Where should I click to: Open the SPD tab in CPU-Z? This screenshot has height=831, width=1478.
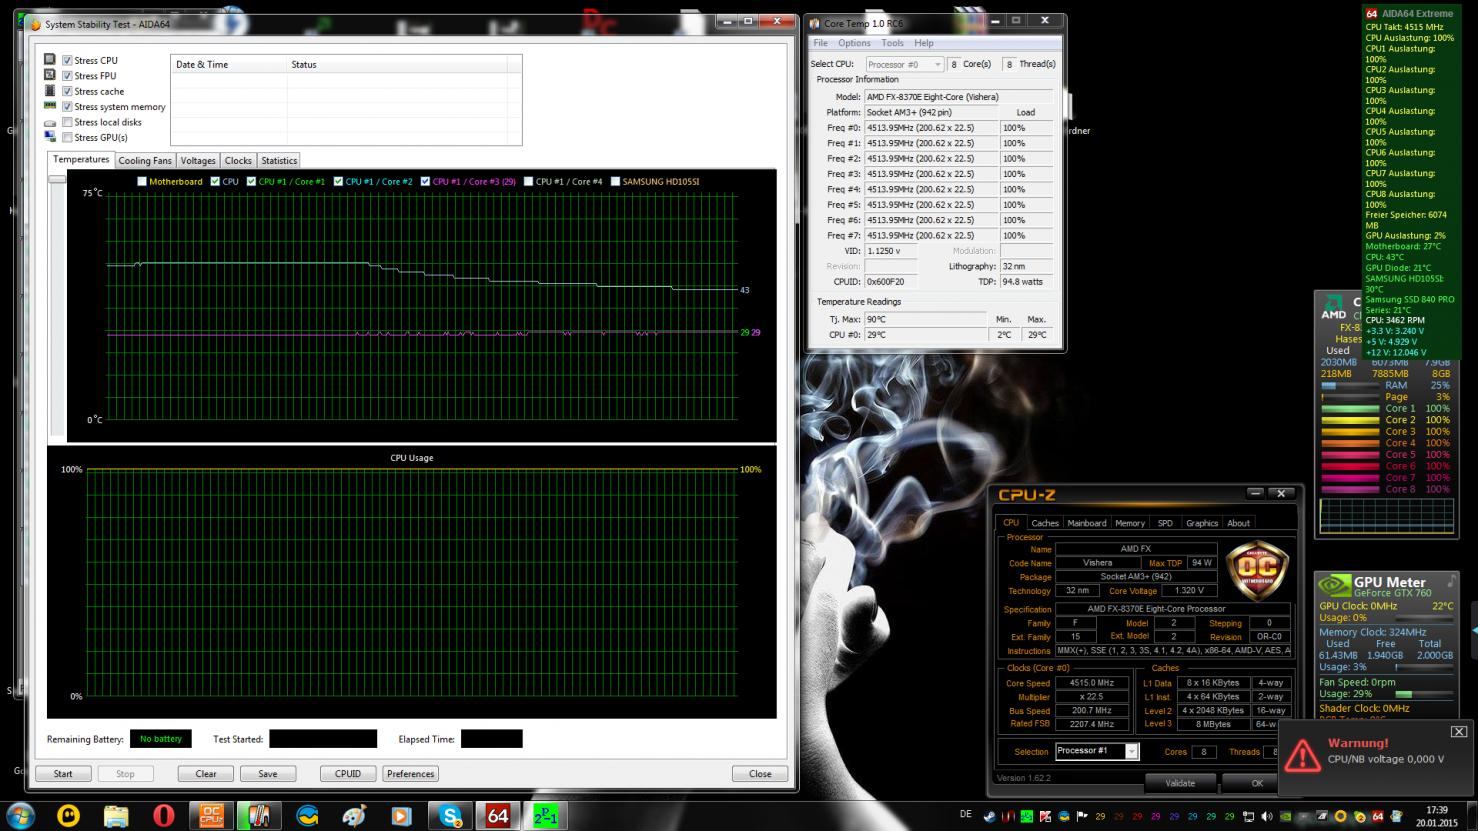[1165, 523]
